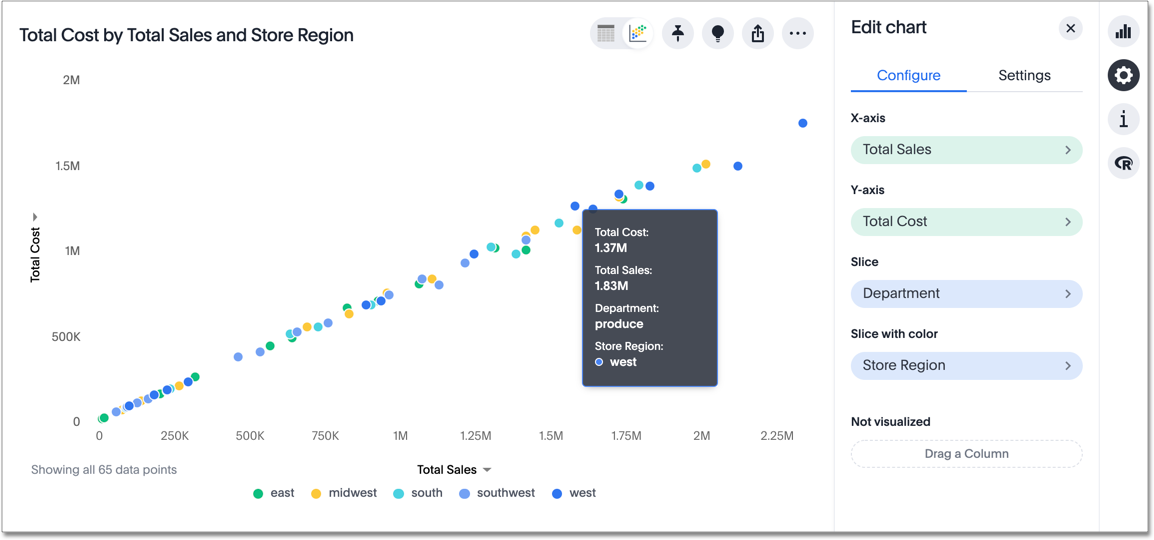The width and height of the screenshot is (1154, 540).
Task: Expand the Department slice chip
Action: point(966,294)
